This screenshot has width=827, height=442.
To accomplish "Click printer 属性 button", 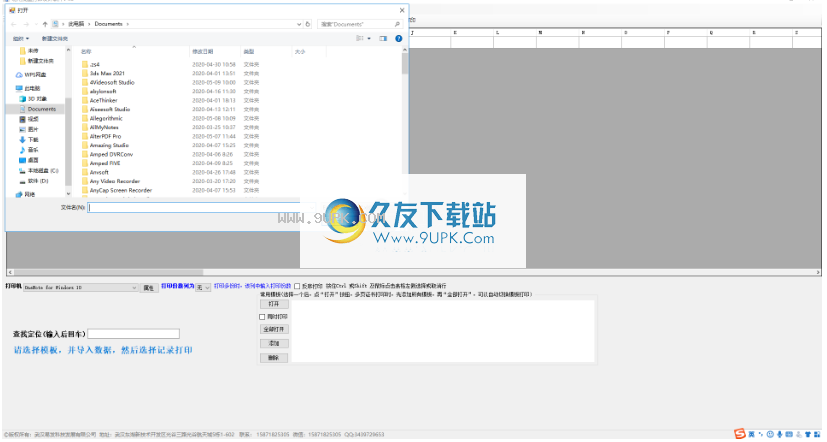I will [149, 288].
